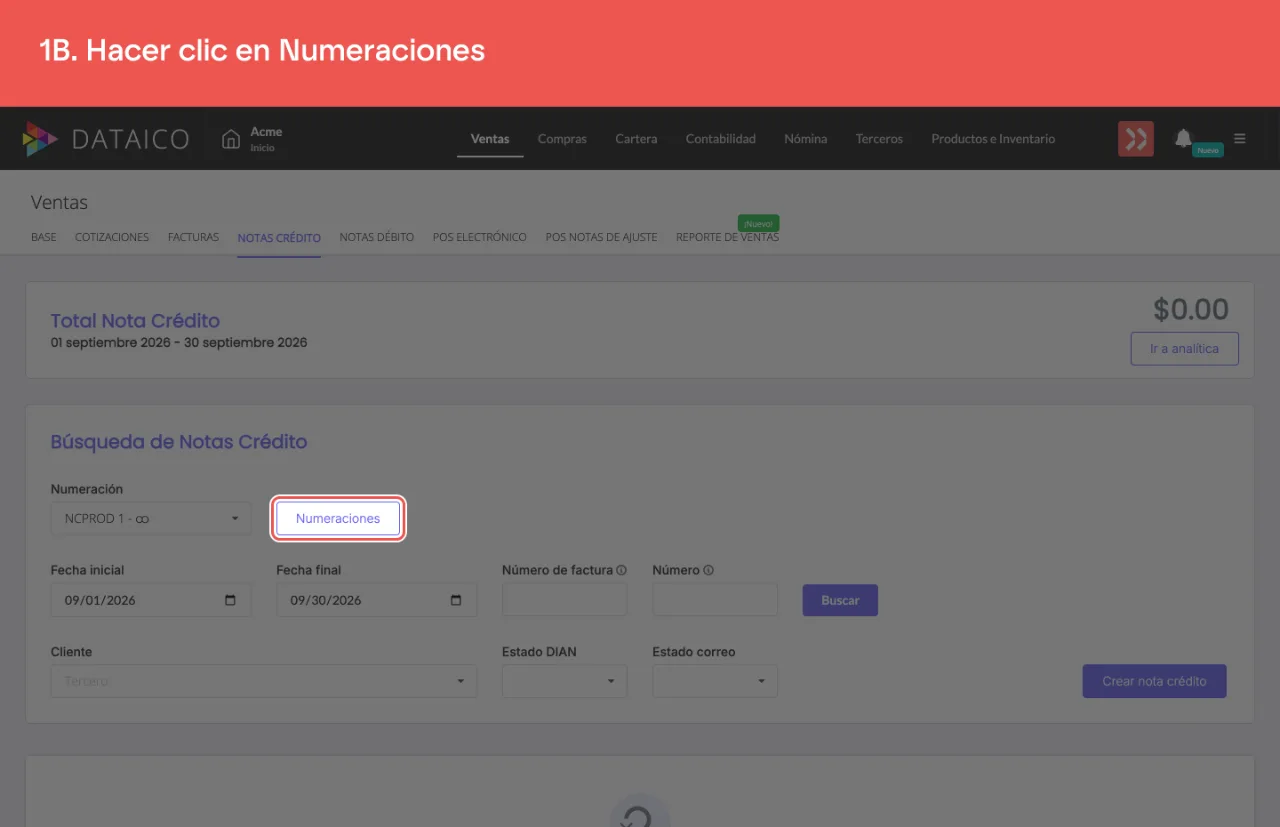Open the Productos e Inventario menu
This screenshot has height=827, width=1280.
pyautogui.click(x=993, y=139)
